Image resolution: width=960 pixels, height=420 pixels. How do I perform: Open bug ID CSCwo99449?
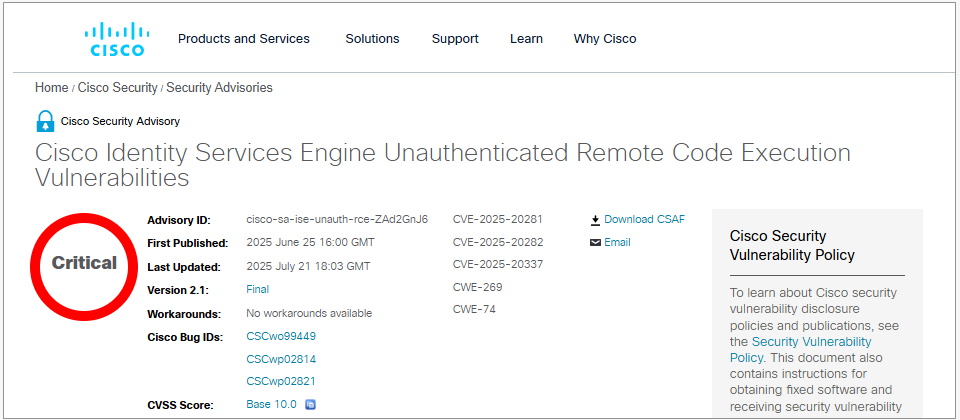pyautogui.click(x=281, y=336)
